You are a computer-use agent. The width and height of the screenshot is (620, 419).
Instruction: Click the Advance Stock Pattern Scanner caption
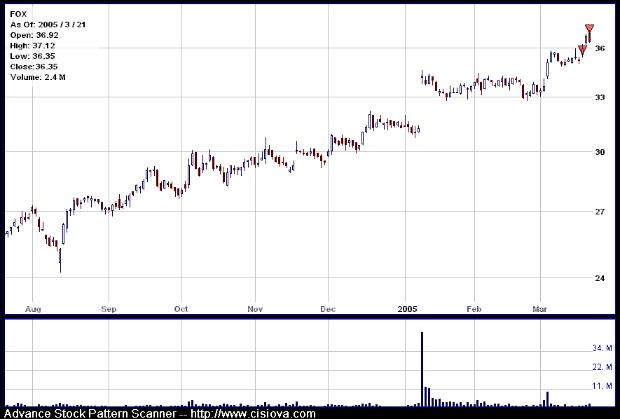point(90,414)
